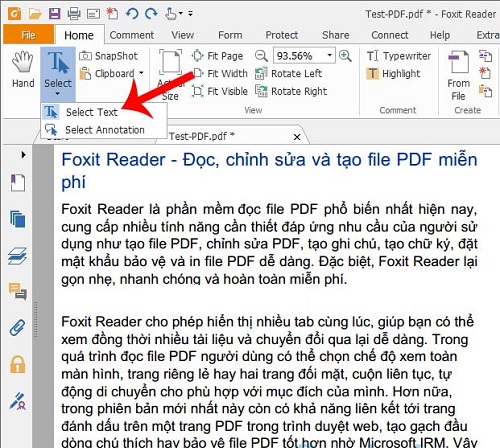Open the Bookmarks panel
Image resolution: width=500 pixels, height=448 pixels.
pos(18,183)
